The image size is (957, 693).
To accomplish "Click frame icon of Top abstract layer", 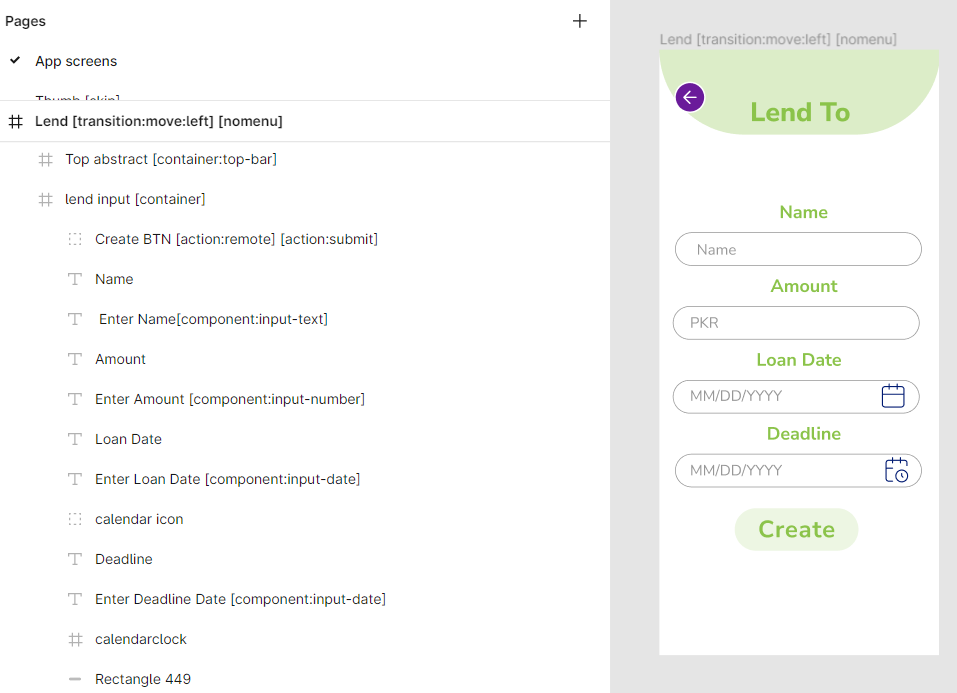I will pos(46,159).
